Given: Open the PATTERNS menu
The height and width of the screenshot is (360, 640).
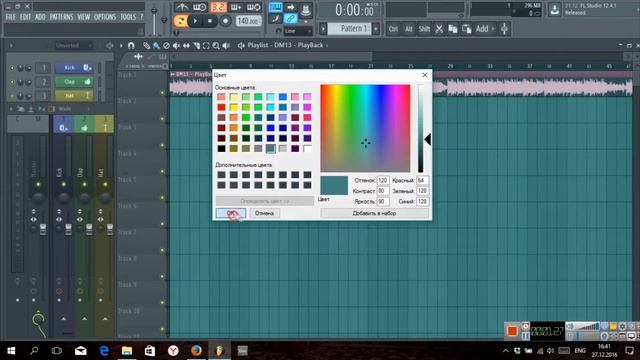Looking at the screenshot, I should (x=62, y=17).
